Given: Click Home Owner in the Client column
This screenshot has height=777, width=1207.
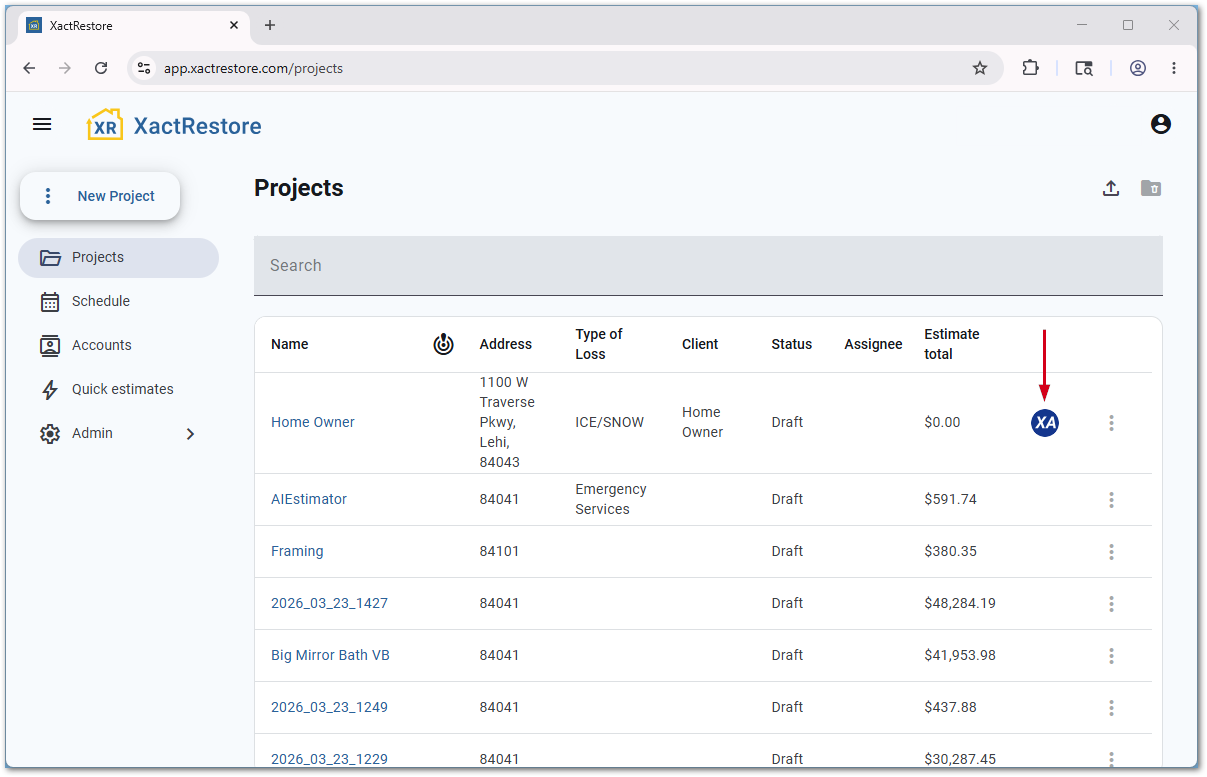Looking at the screenshot, I should [703, 422].
